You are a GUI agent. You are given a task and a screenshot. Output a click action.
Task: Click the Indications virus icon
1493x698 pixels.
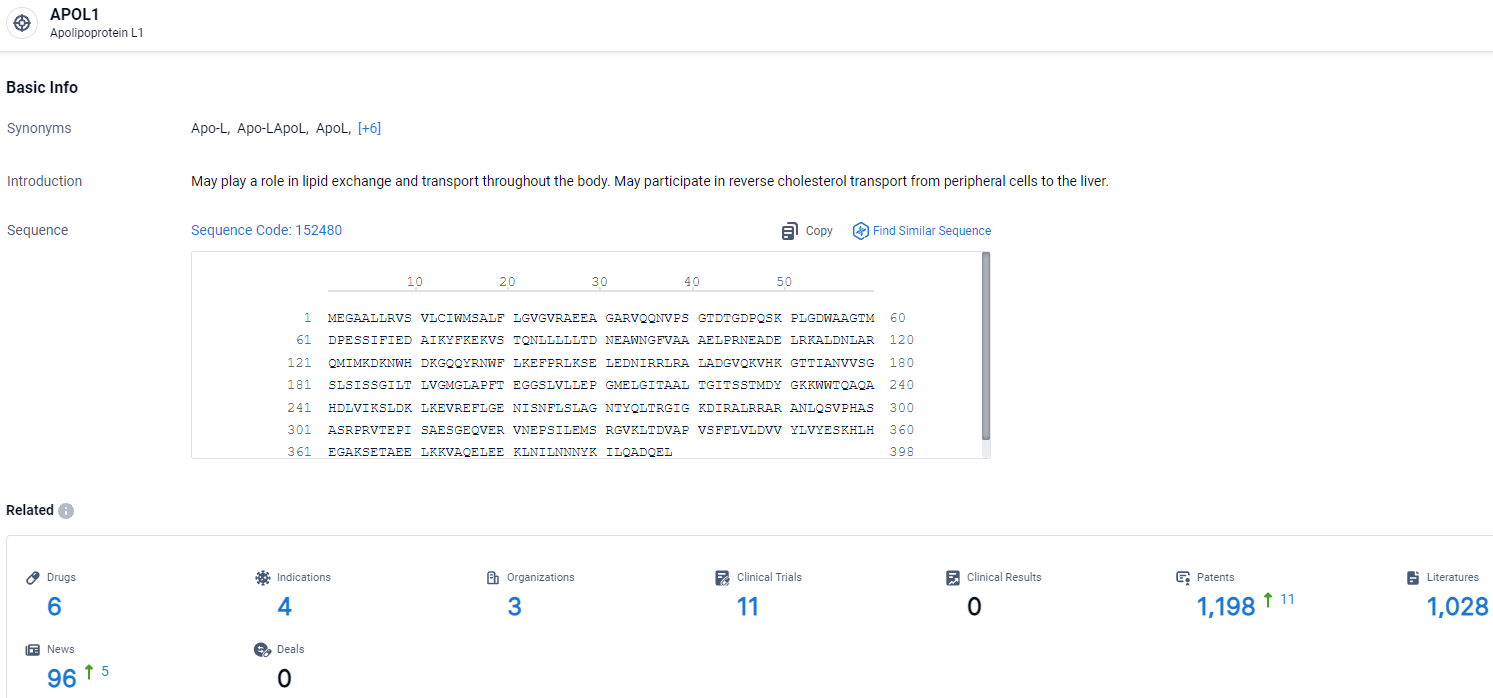[x=263, y=578]
